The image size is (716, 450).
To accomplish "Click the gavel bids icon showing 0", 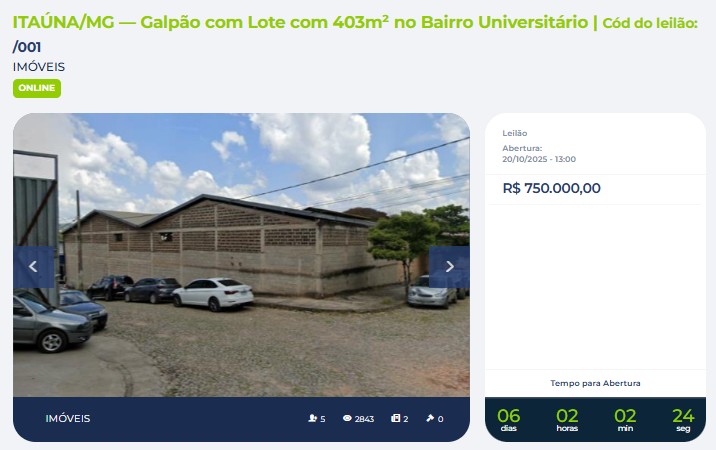I will pyautogui.click(x=430, y=418).
